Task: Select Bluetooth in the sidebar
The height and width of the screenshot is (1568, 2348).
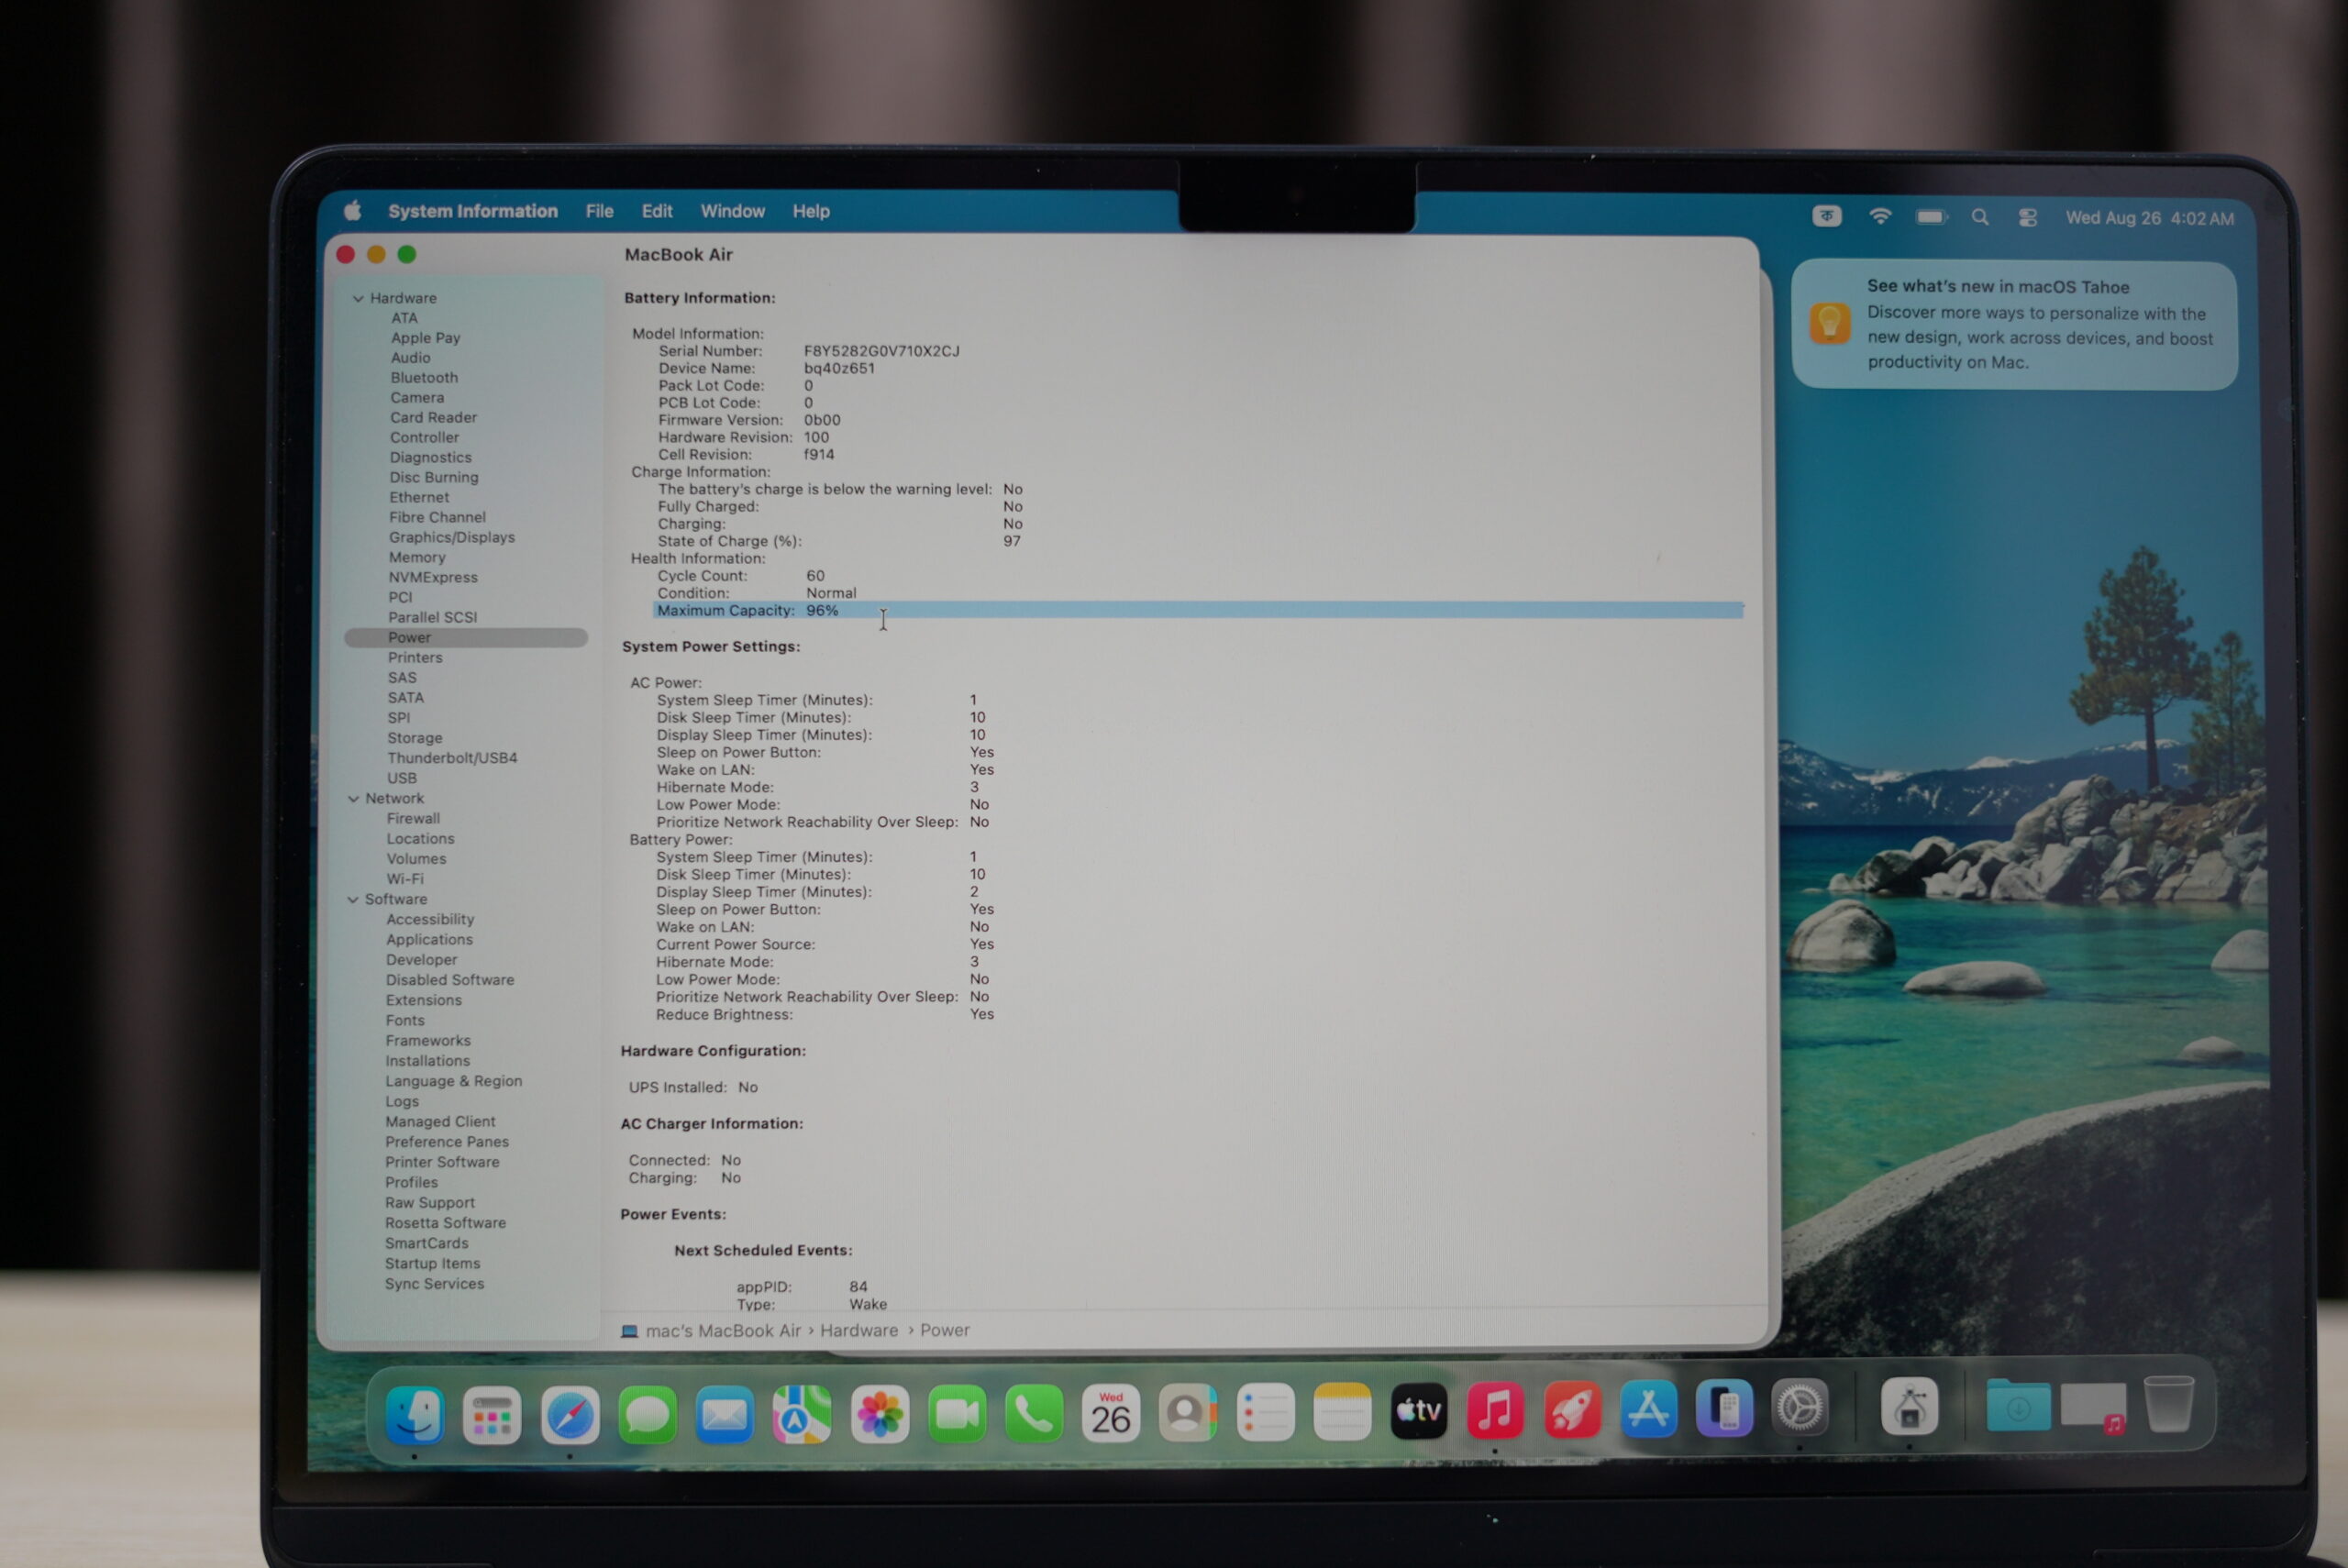Action: 424,377
